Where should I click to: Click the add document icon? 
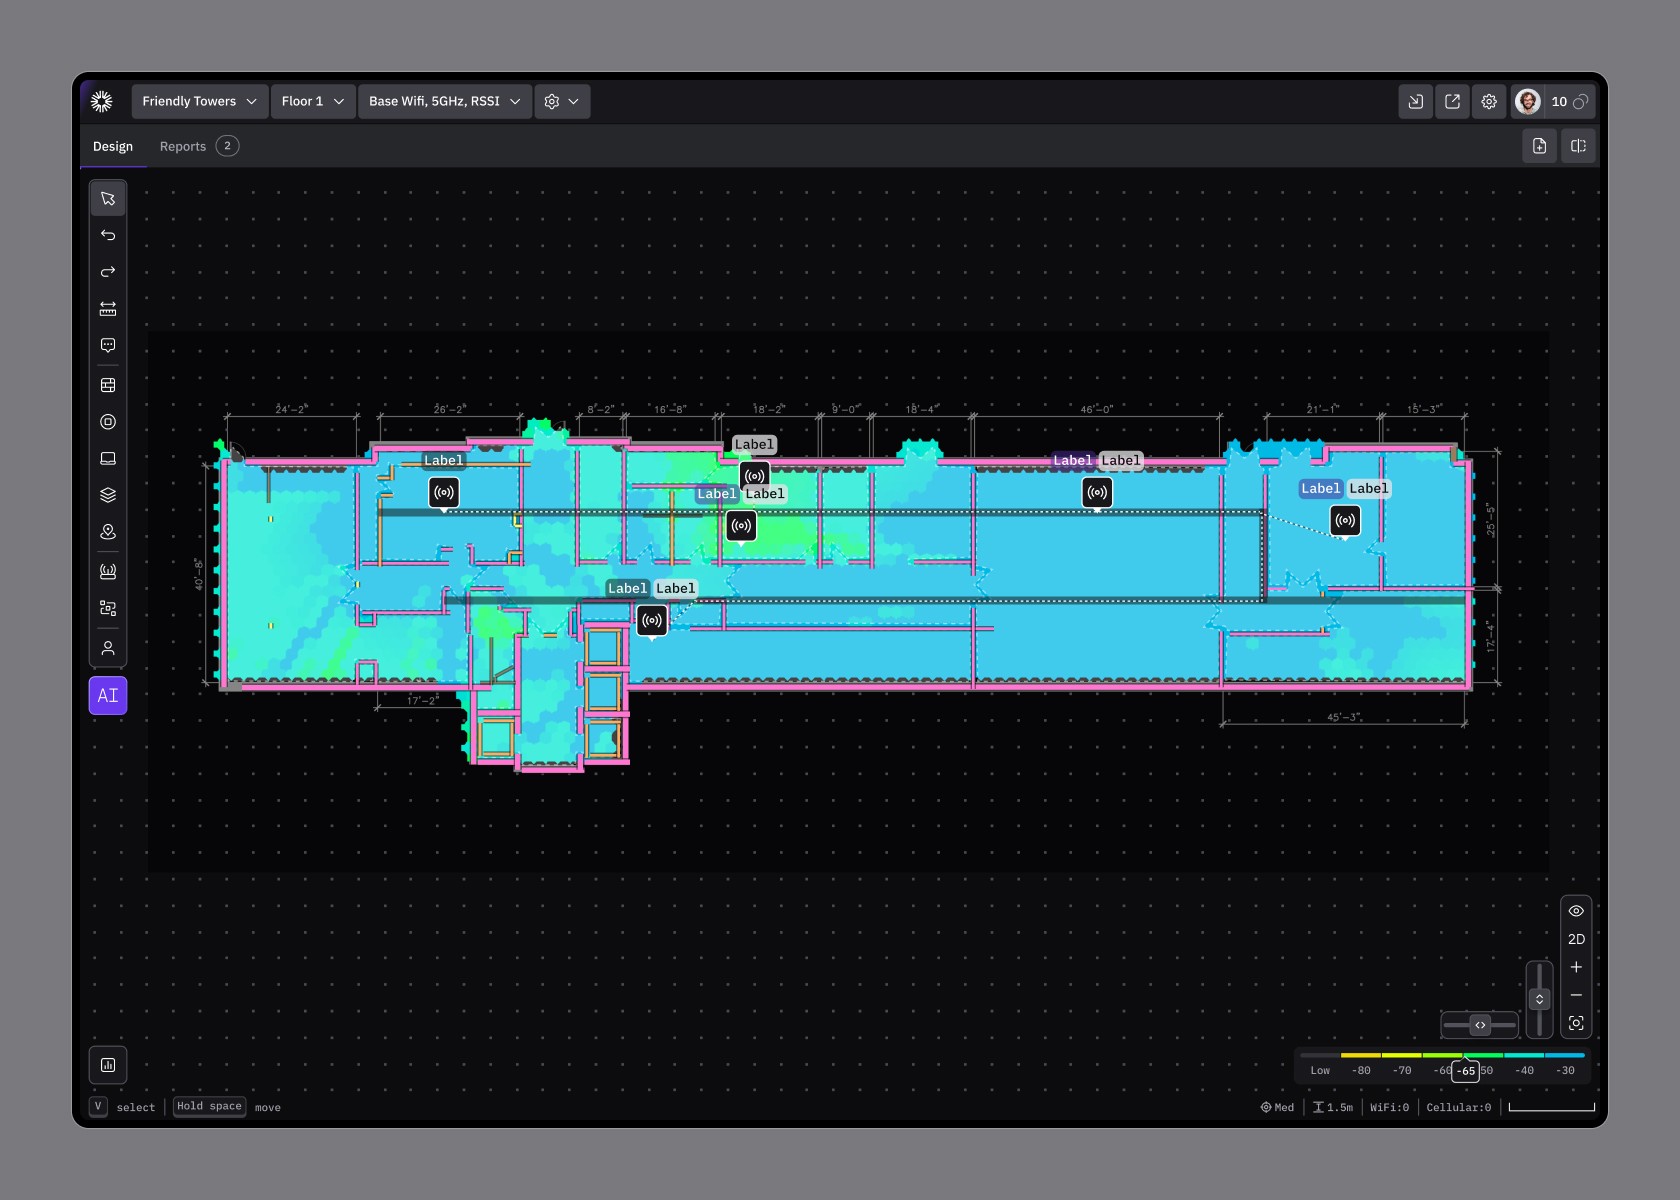click(x=1540, y=146)
